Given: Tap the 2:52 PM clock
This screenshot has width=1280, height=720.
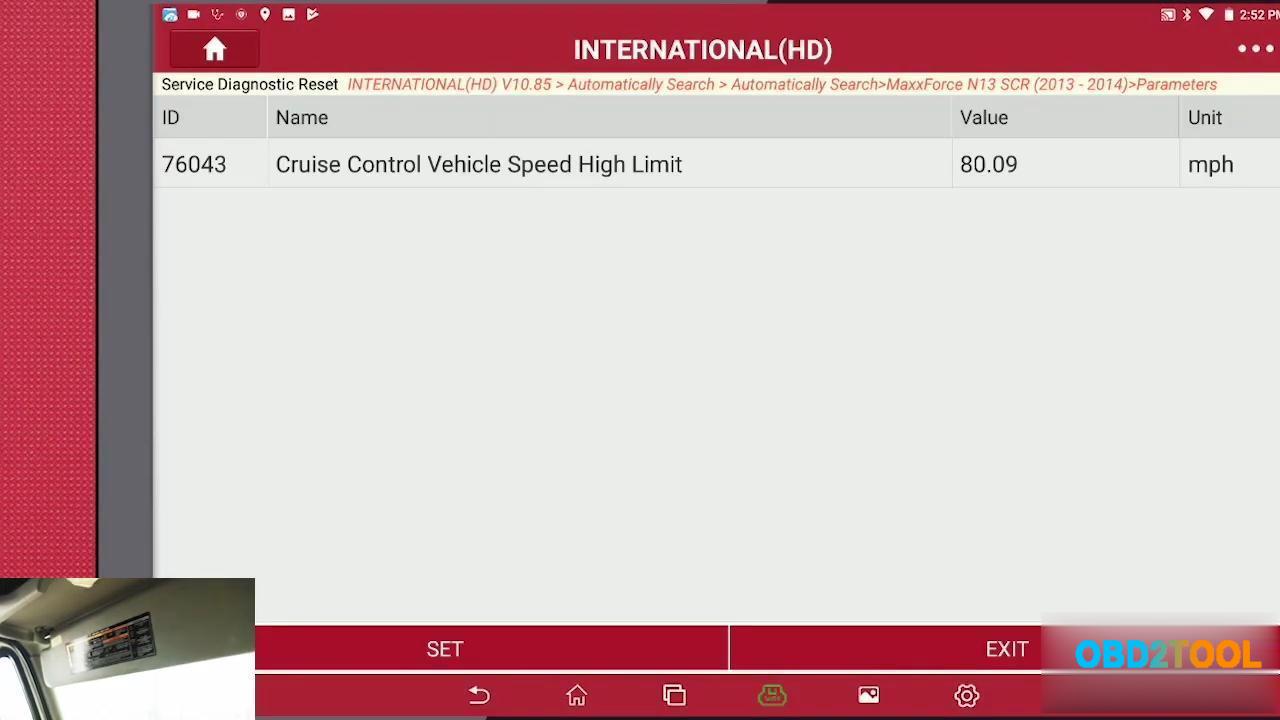Looking at the screenshot, I should coord(1259,14).
